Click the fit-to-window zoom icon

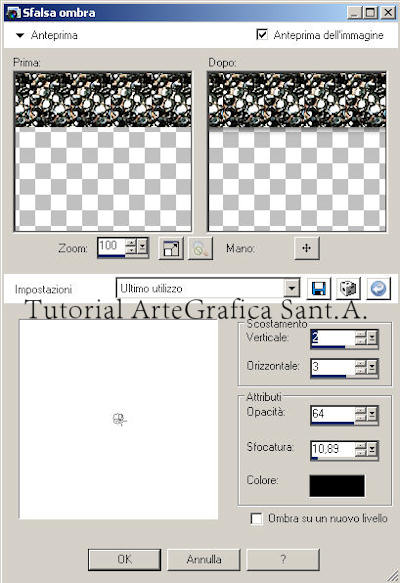[171, 248]
